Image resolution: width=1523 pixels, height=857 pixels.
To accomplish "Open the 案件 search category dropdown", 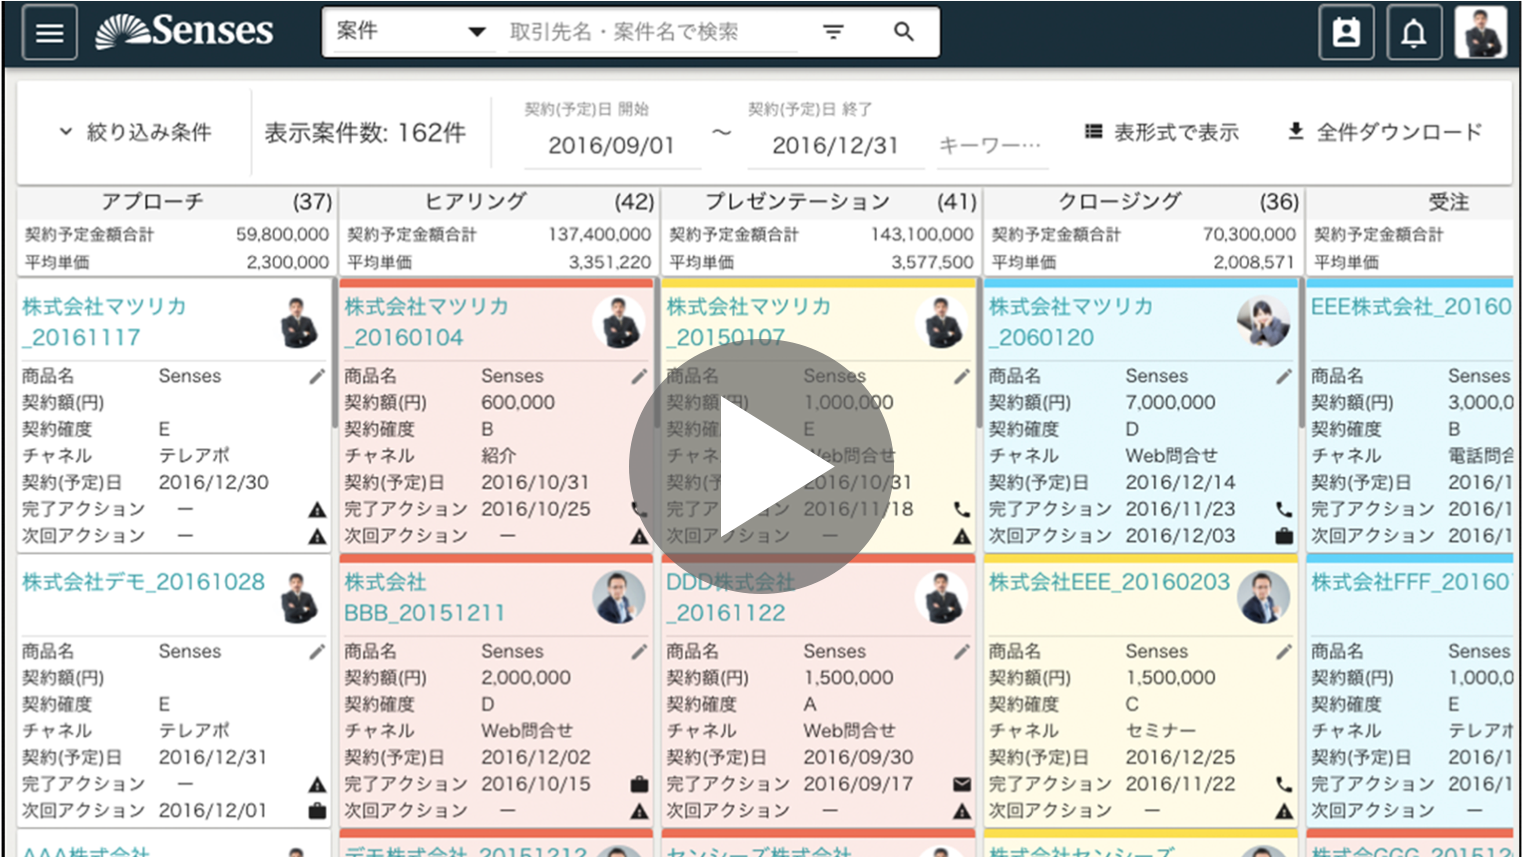I will pyautogui.click(x=411, y=32).
